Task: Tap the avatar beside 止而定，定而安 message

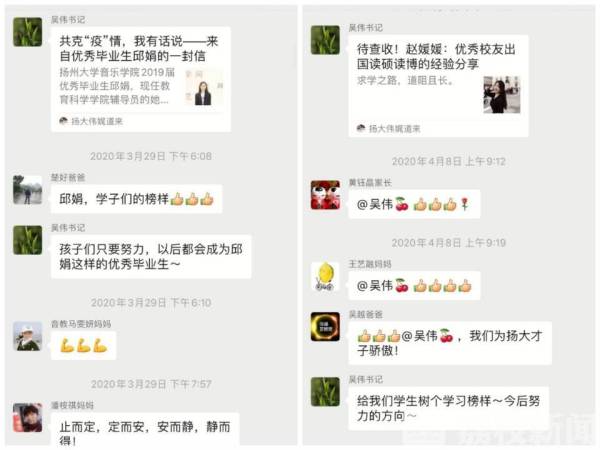Action: 28,417
